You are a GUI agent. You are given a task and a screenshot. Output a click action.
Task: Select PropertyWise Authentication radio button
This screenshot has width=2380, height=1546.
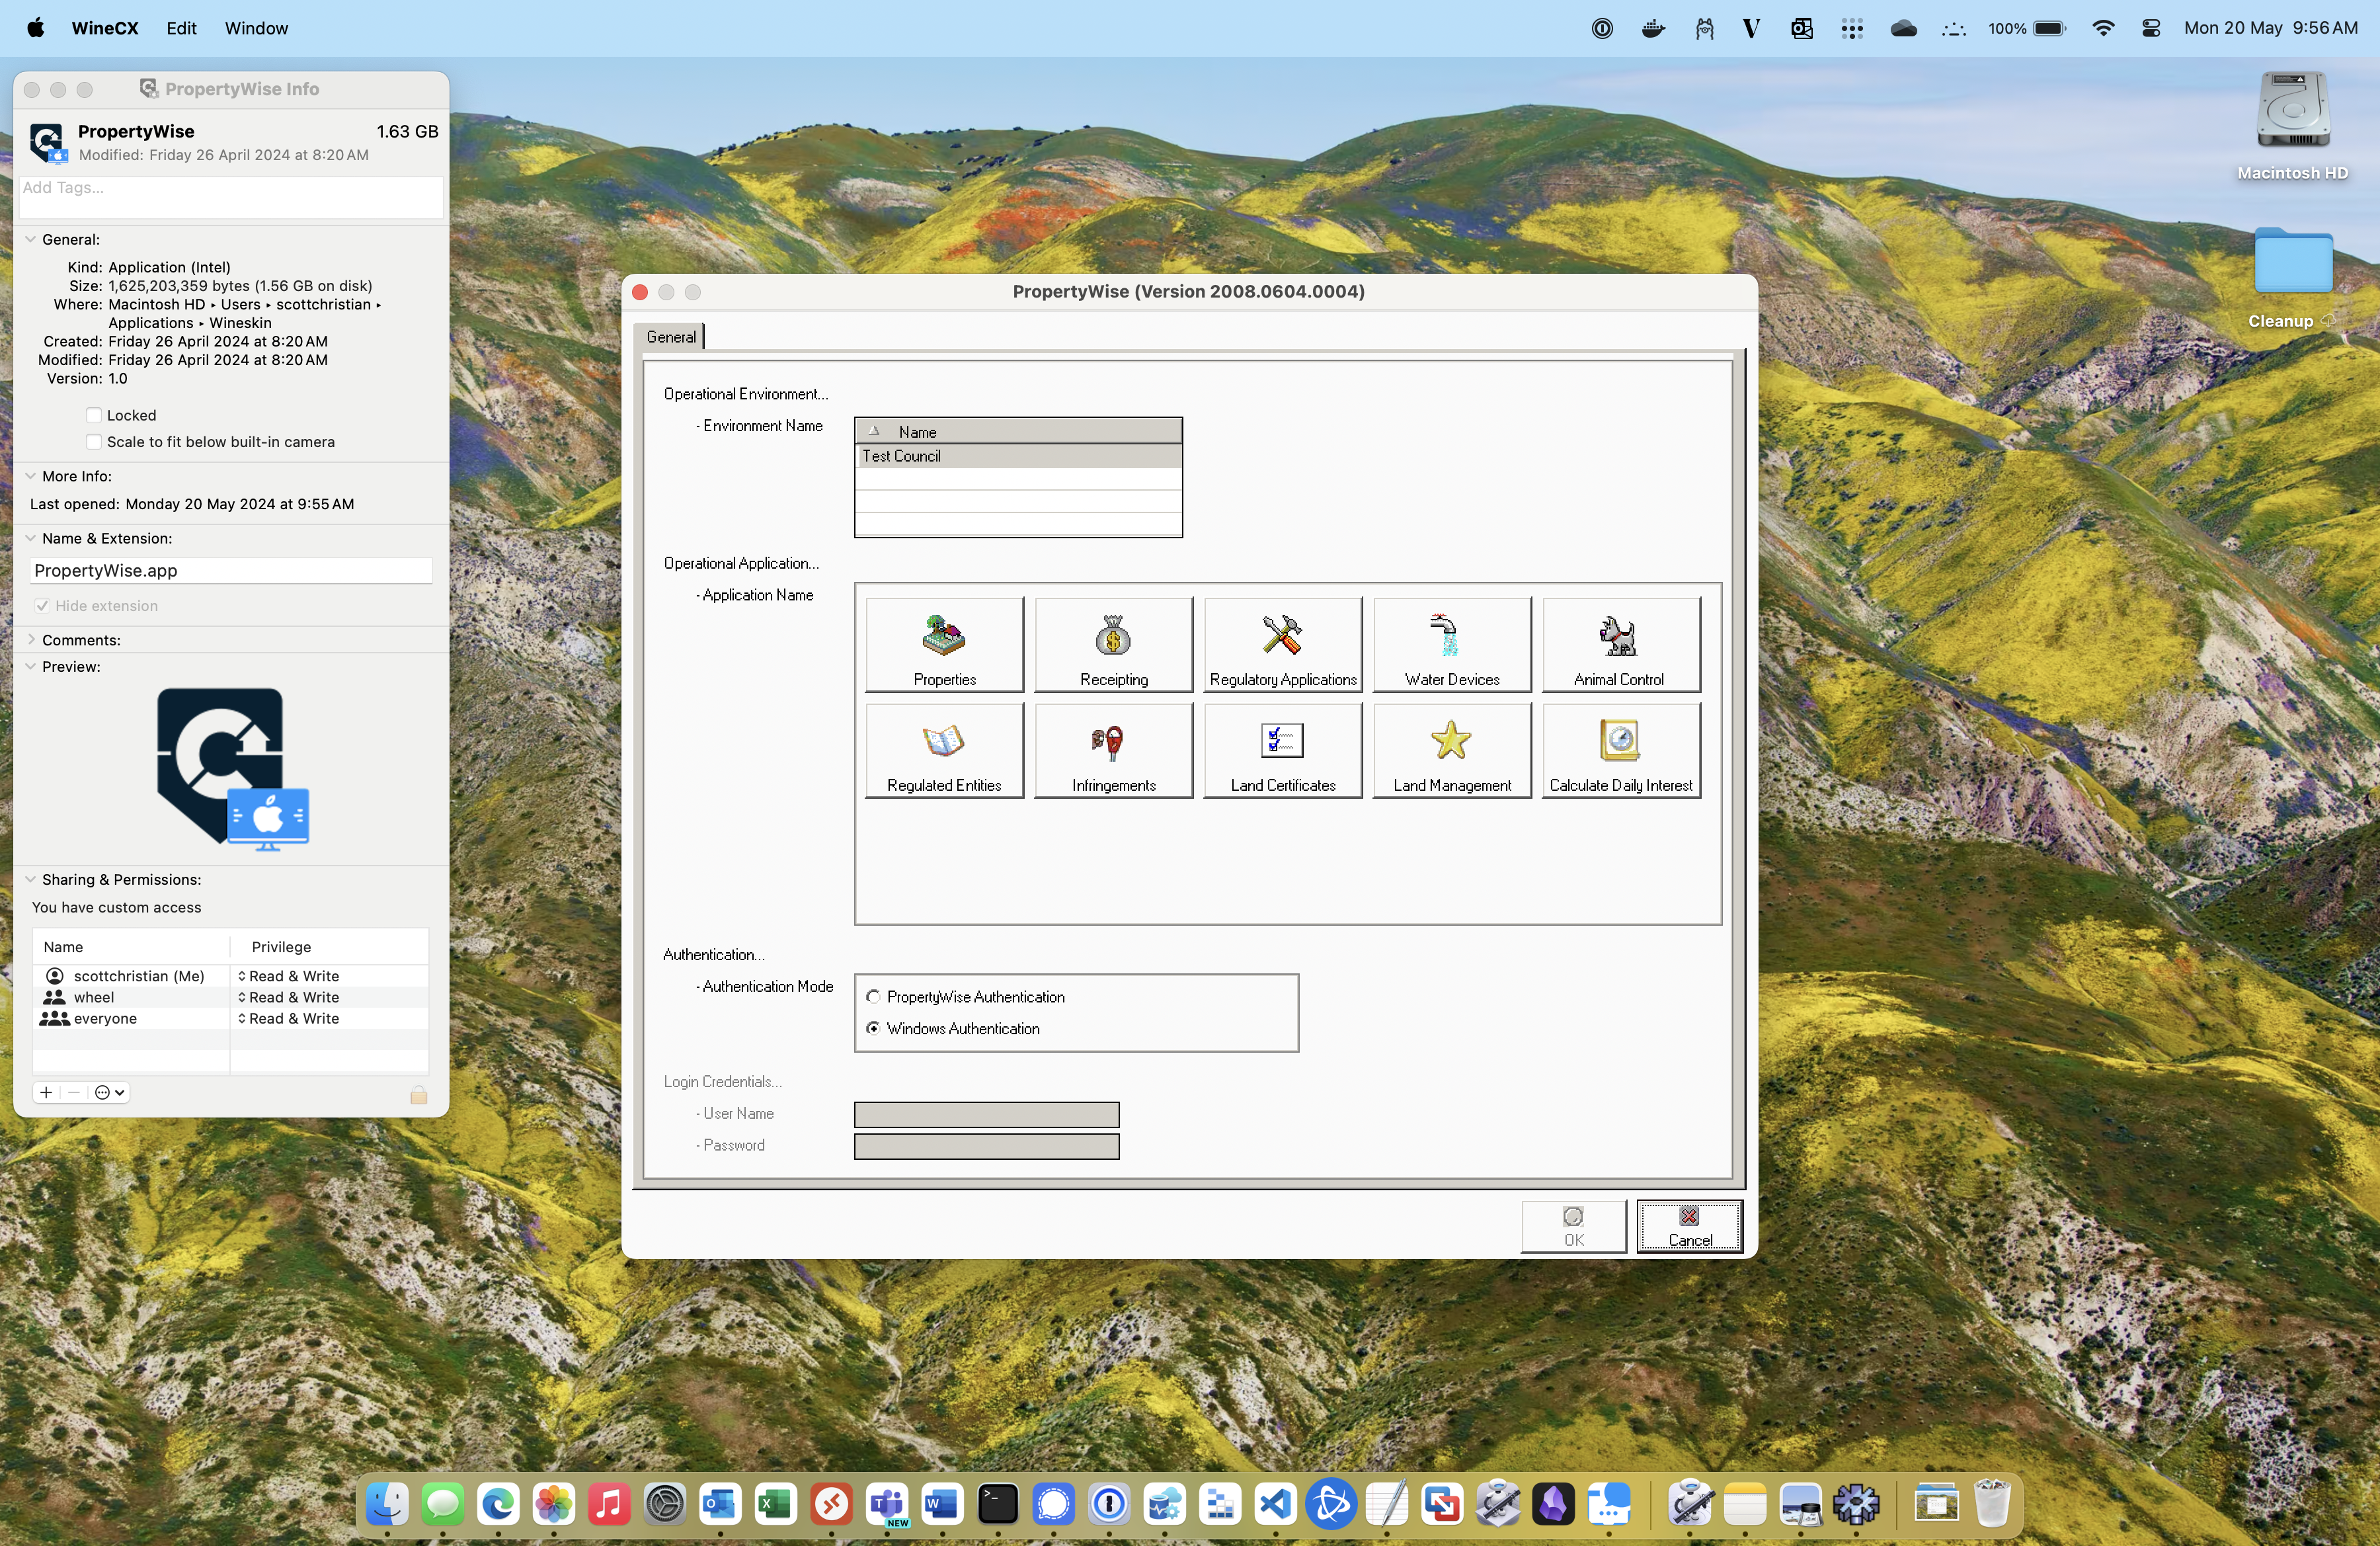click(x=873, y=996)
